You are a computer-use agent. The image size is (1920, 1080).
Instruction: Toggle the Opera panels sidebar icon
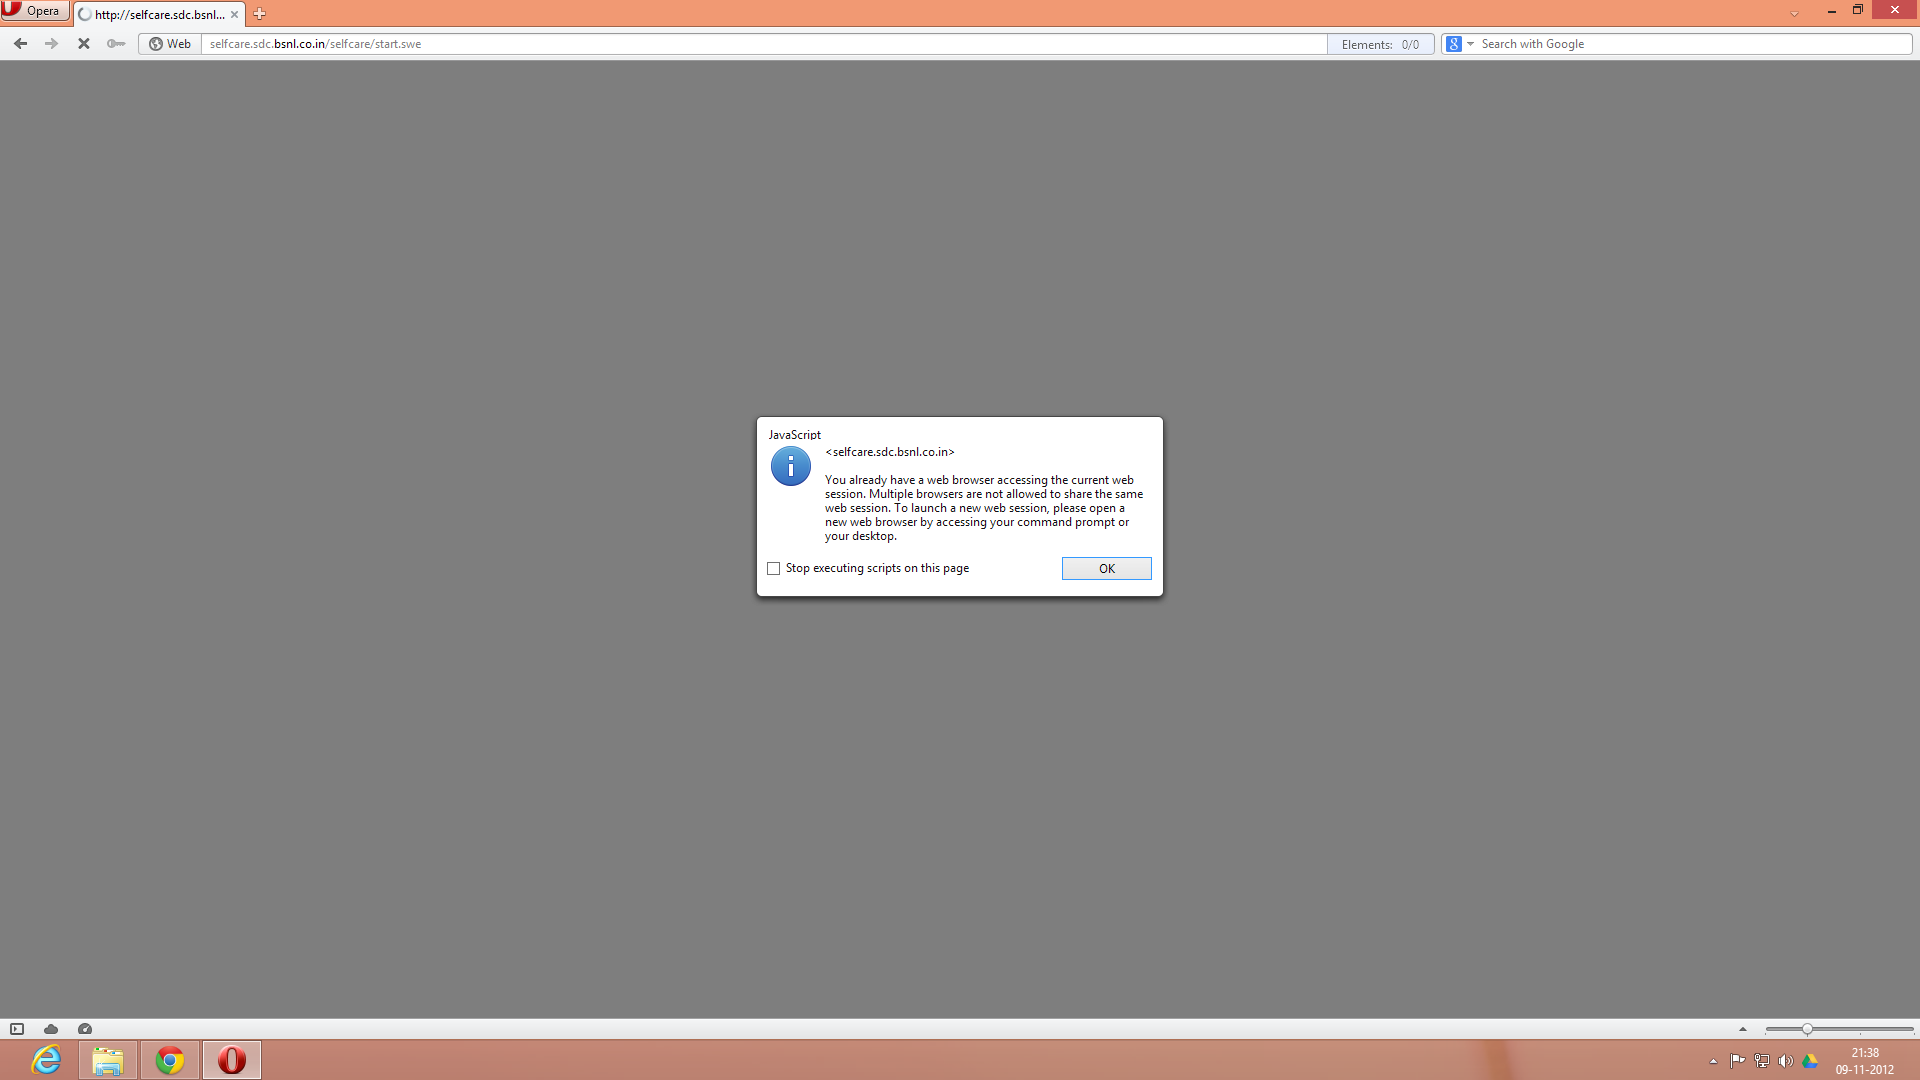(17, 1029)
